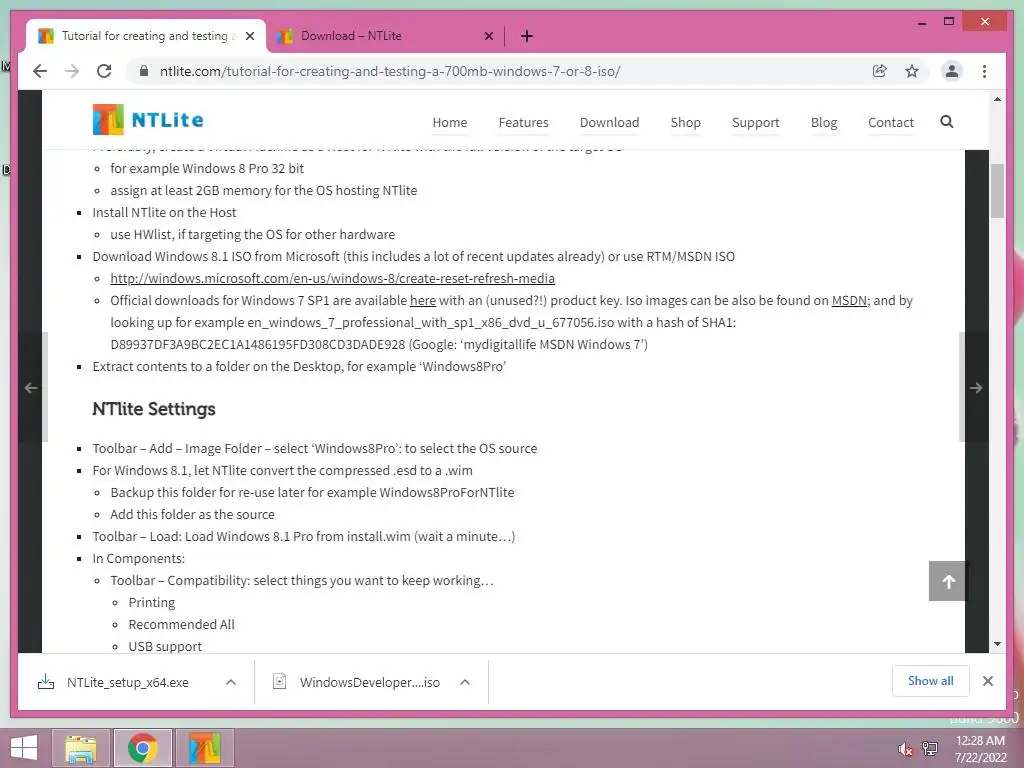Screen dimensions: 1024x768
Task: Click 'Add this folder as the source' text
Action: tap(193, 514)
